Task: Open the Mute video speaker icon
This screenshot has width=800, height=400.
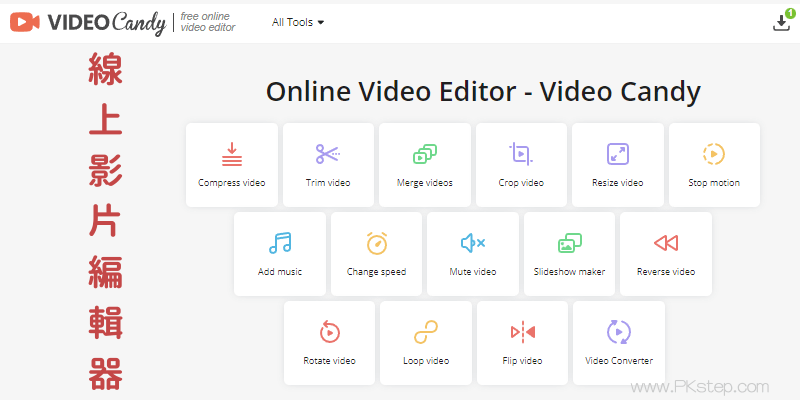Action: pos(473,243)
